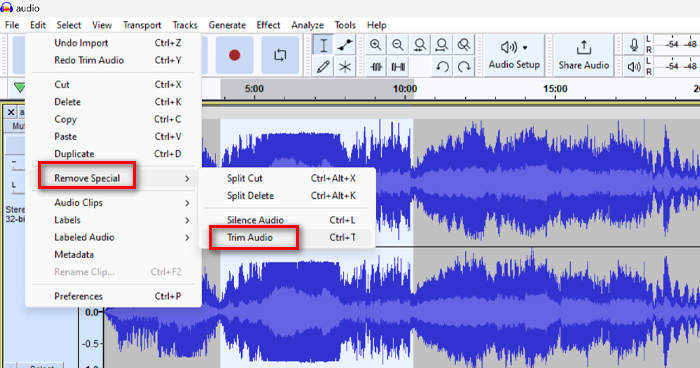Click the 5:00 mark on timeline ruler

pyautogui.click(x=254, y=89)
